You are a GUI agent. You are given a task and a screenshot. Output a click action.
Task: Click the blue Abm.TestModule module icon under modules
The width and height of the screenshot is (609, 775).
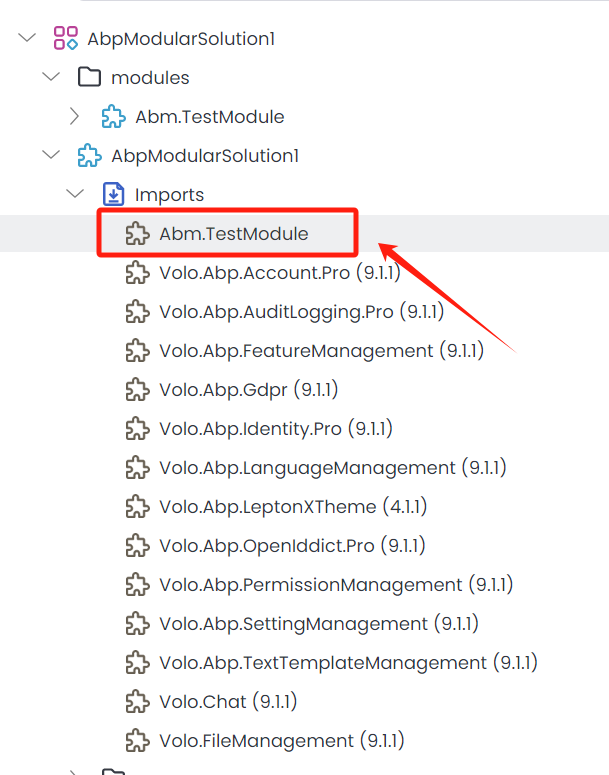[114, 117]
